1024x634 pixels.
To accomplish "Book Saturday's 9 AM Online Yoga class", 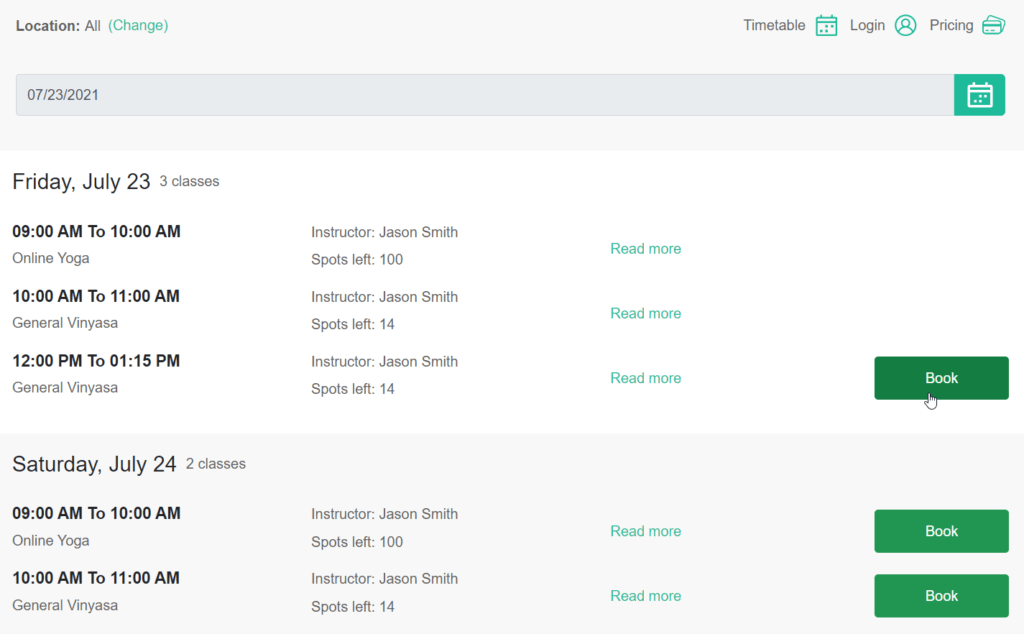I will click(941, 530).
